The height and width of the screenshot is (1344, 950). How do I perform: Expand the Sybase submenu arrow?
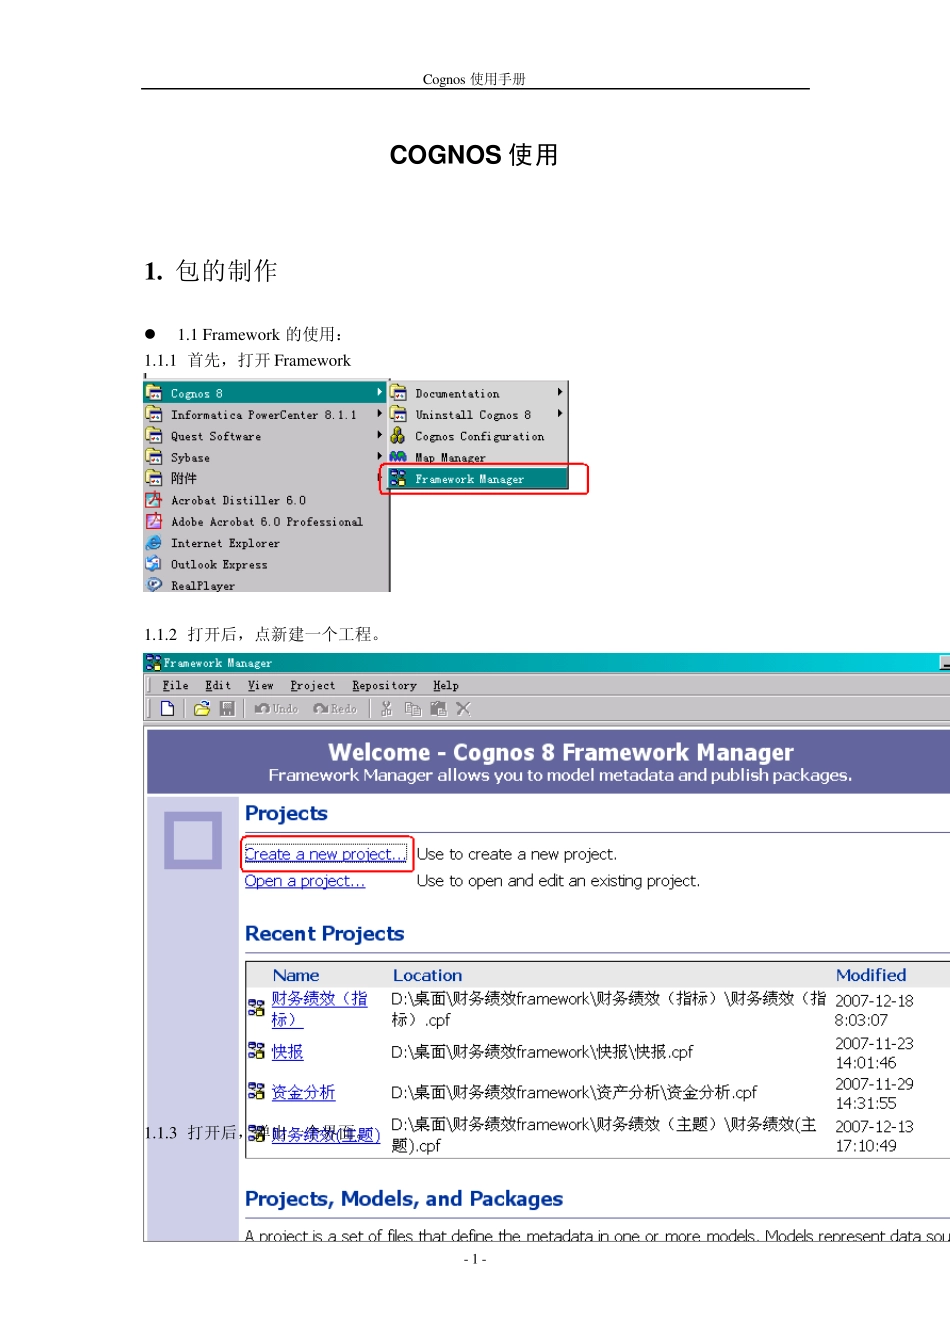(x=380, y=457)
